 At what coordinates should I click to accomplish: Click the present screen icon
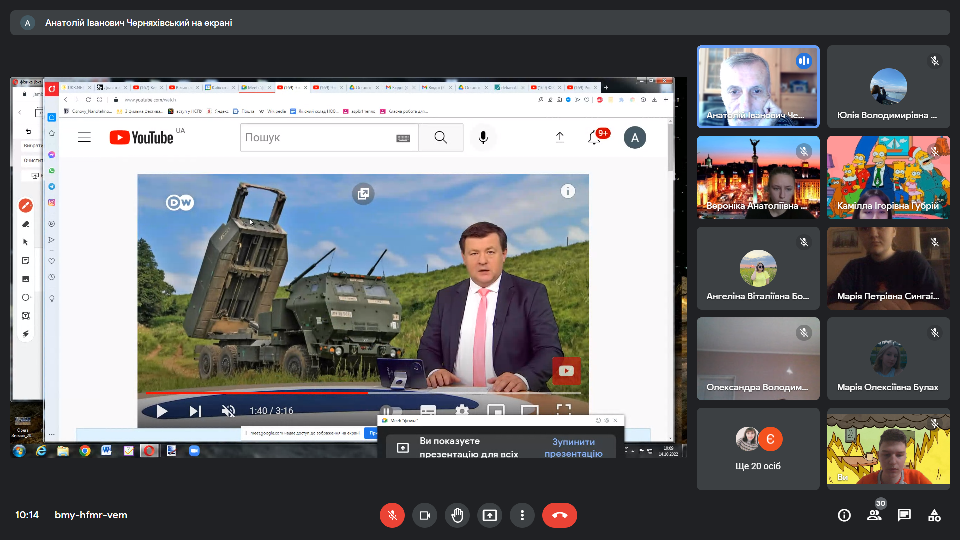(x=489, y=515)
